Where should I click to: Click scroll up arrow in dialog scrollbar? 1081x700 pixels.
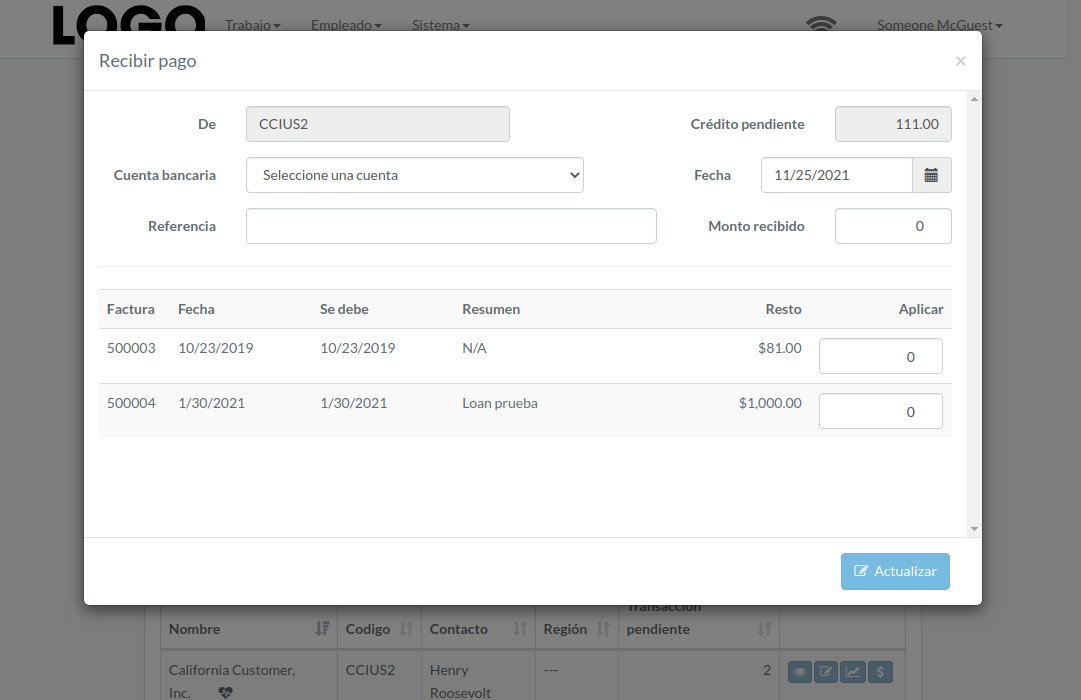click(x=974, y=99)
